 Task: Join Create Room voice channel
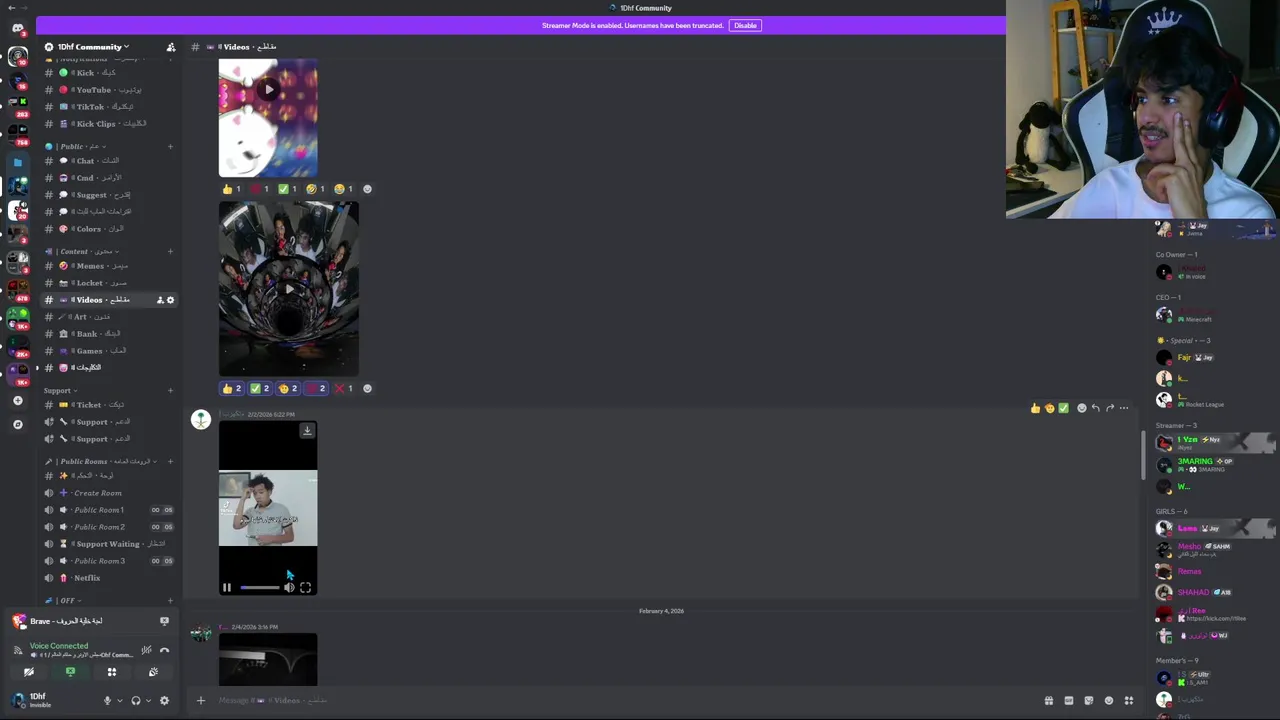[110, 493]
